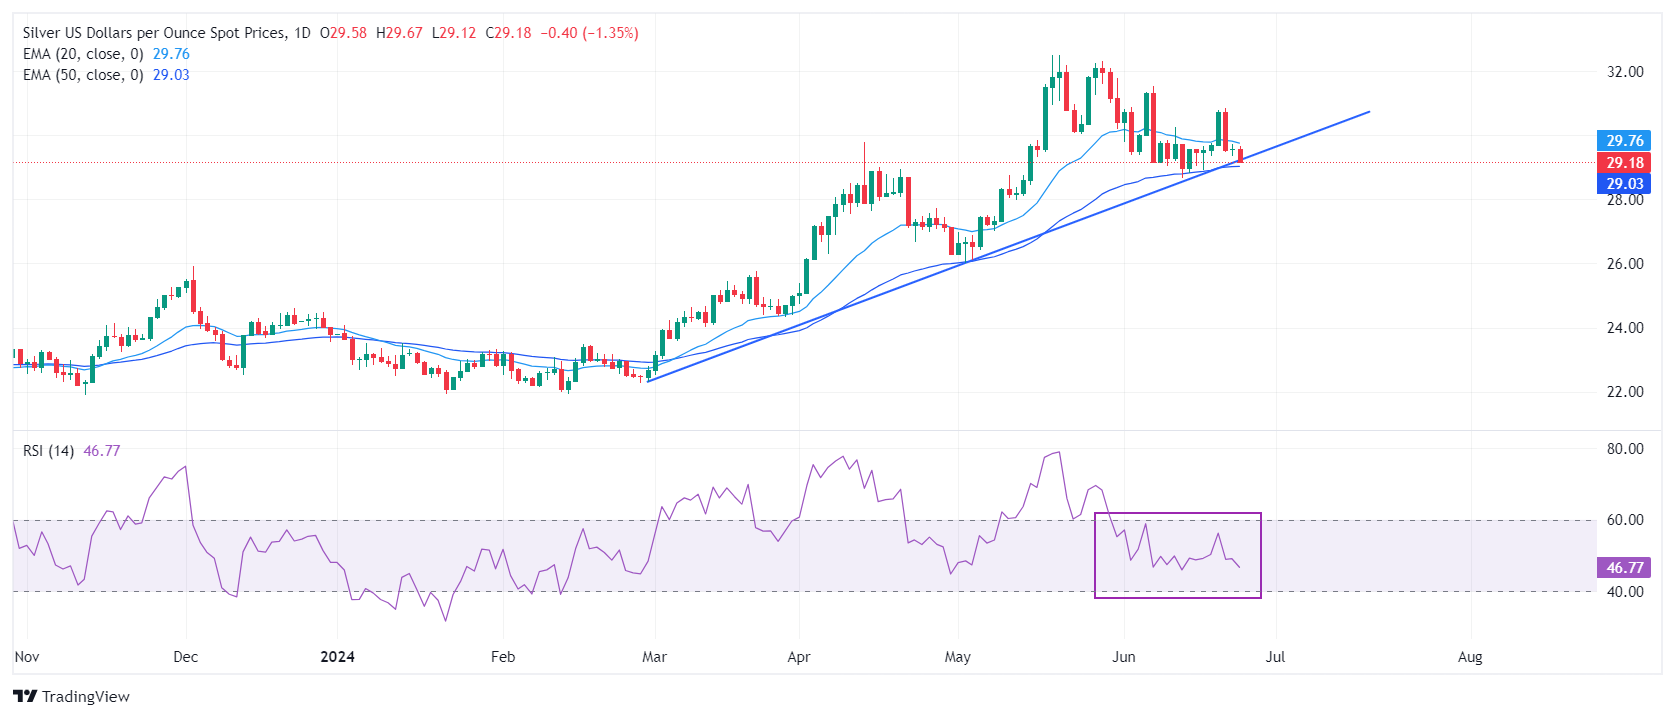Click the Aug label on the time axis
The height and width of the screenshot is (718, 1675).
[1469, 657]
